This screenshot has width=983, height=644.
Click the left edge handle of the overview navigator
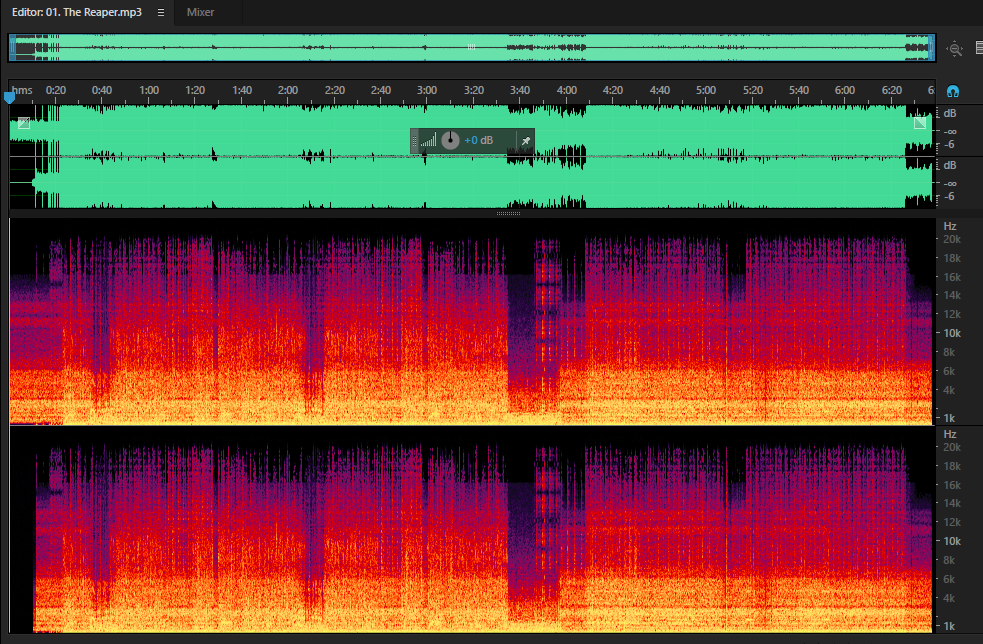click(x=12, y=48)
